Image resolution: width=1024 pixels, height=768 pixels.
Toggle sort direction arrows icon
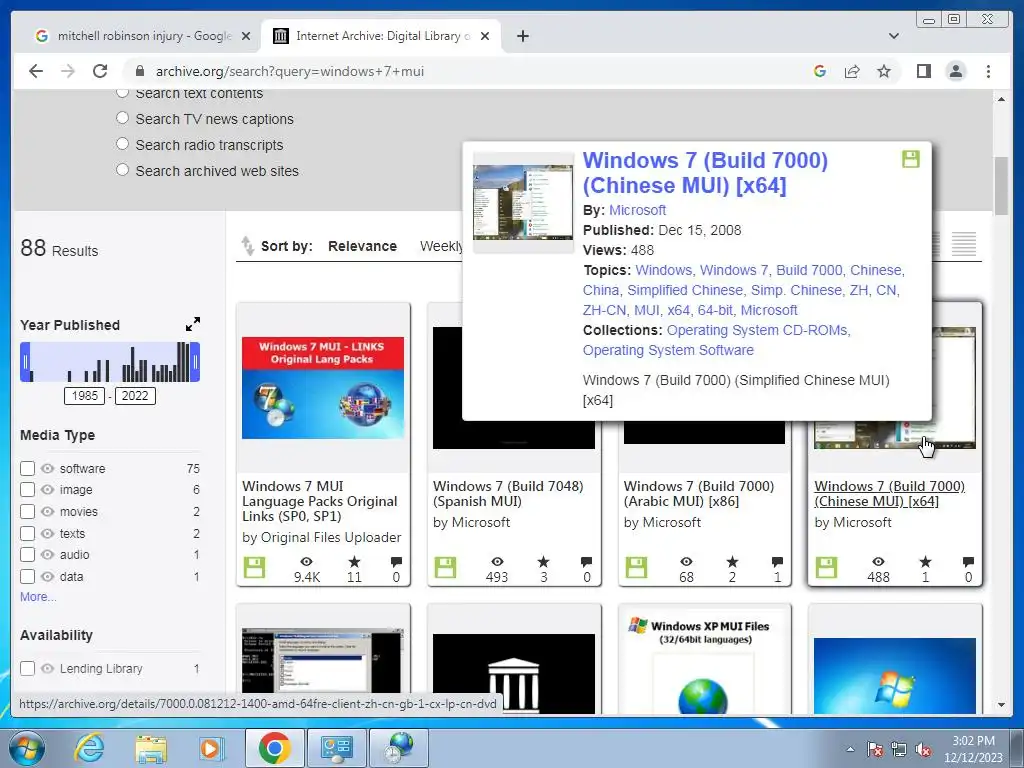(247, 246)
